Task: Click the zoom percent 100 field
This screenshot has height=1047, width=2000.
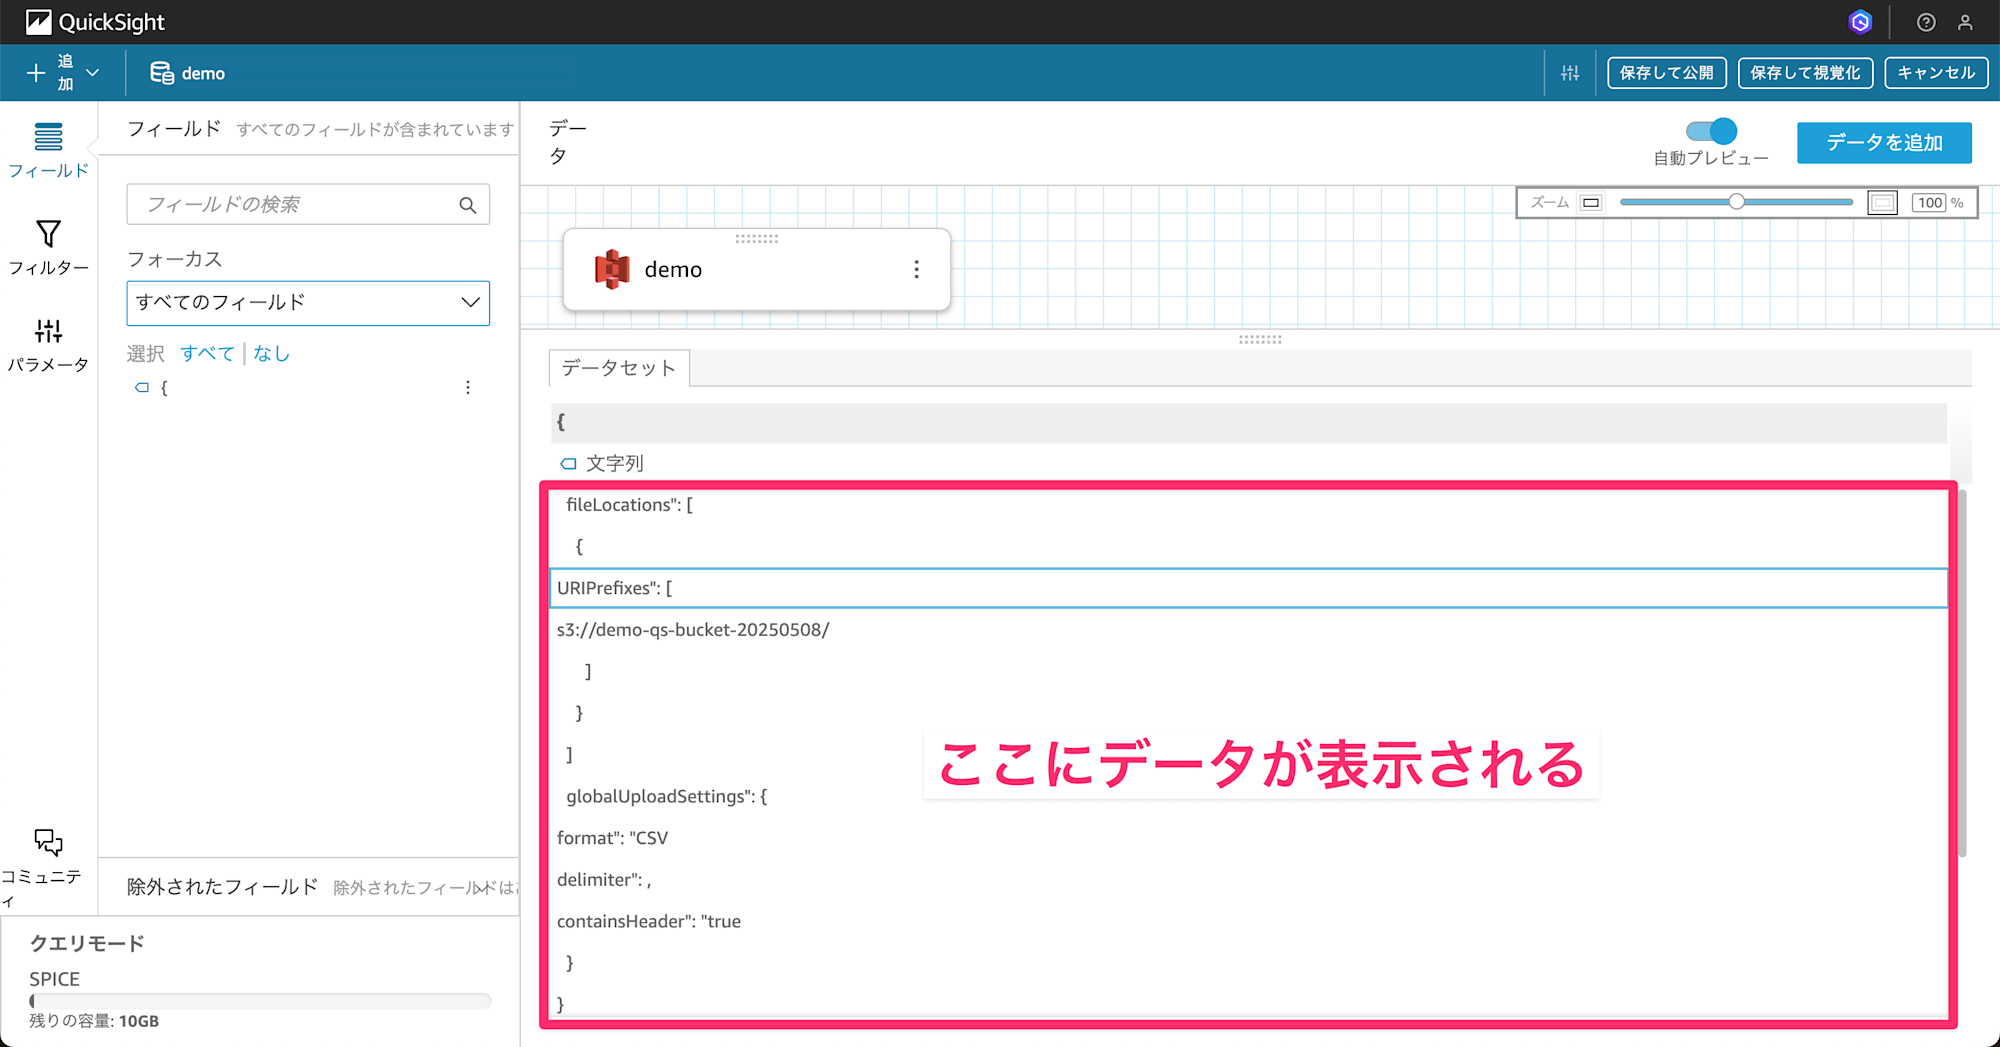Action: tap(1930, 203)
